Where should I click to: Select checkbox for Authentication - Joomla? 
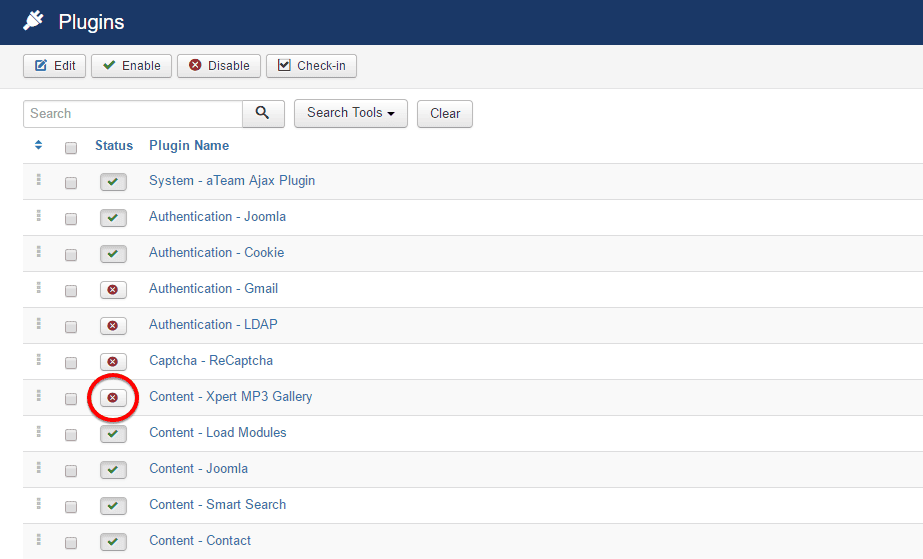71,219
